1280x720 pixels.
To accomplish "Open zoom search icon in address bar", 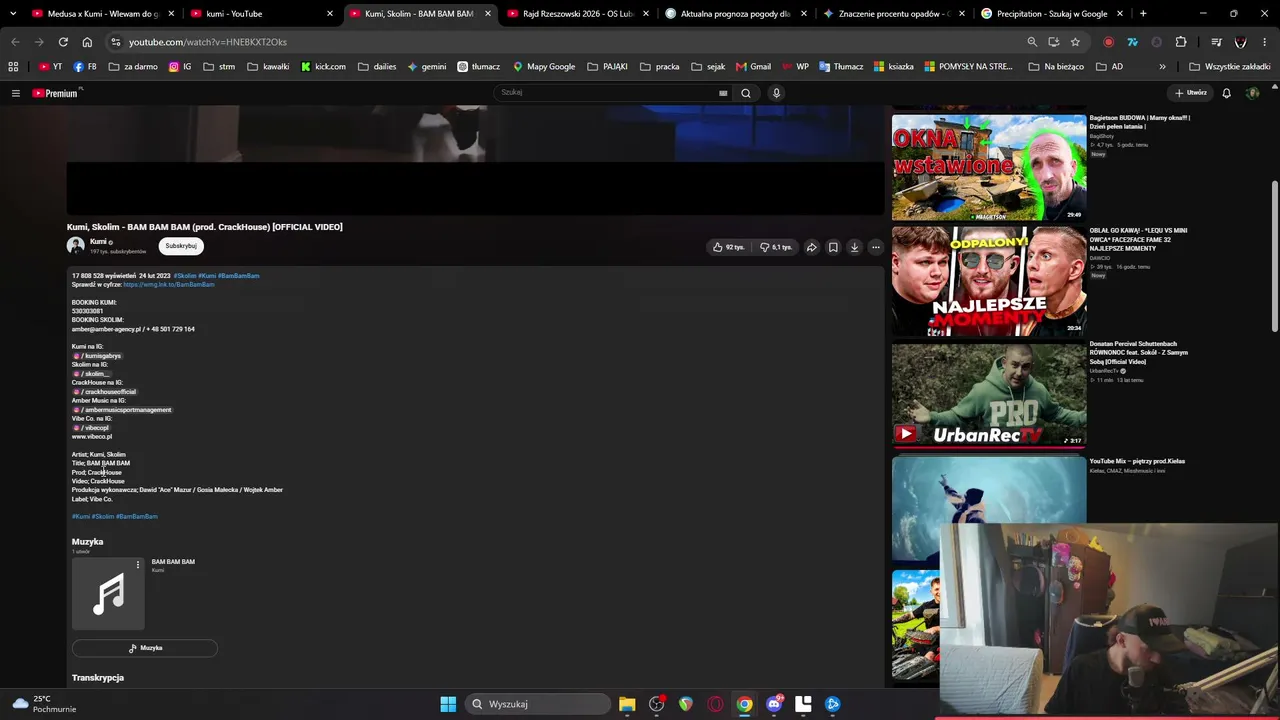I will [1032, 42].
